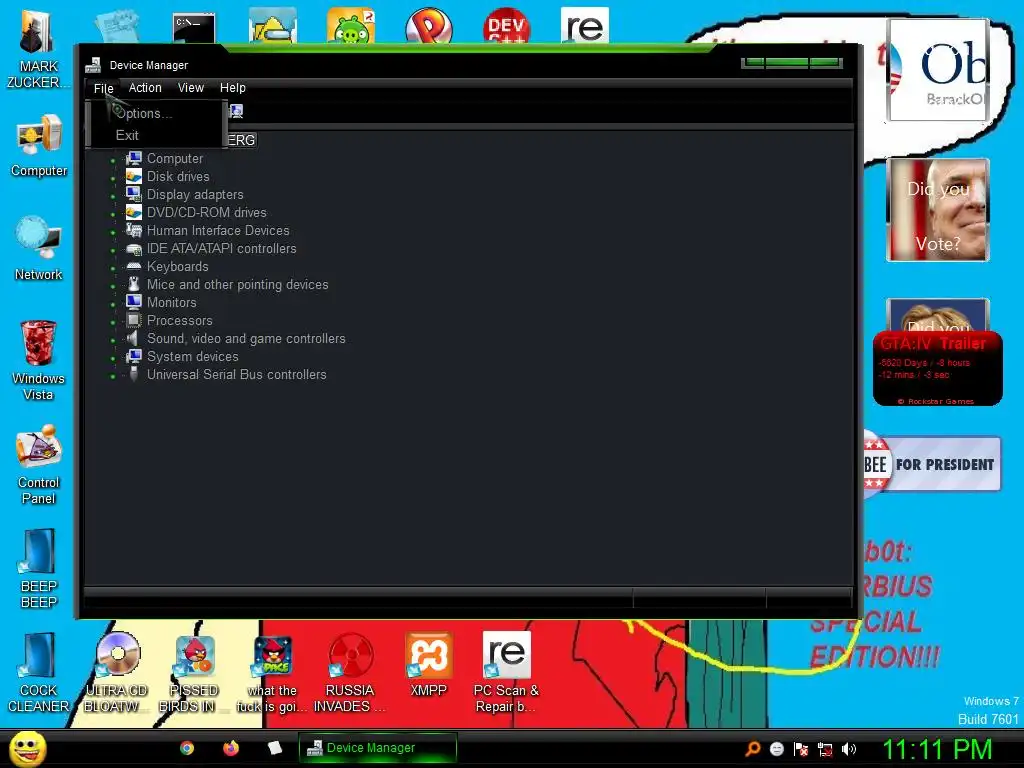1024x768 pixels.
Task: Select the Sound, video and game controllers speaker icon
Action: point(134,338)
